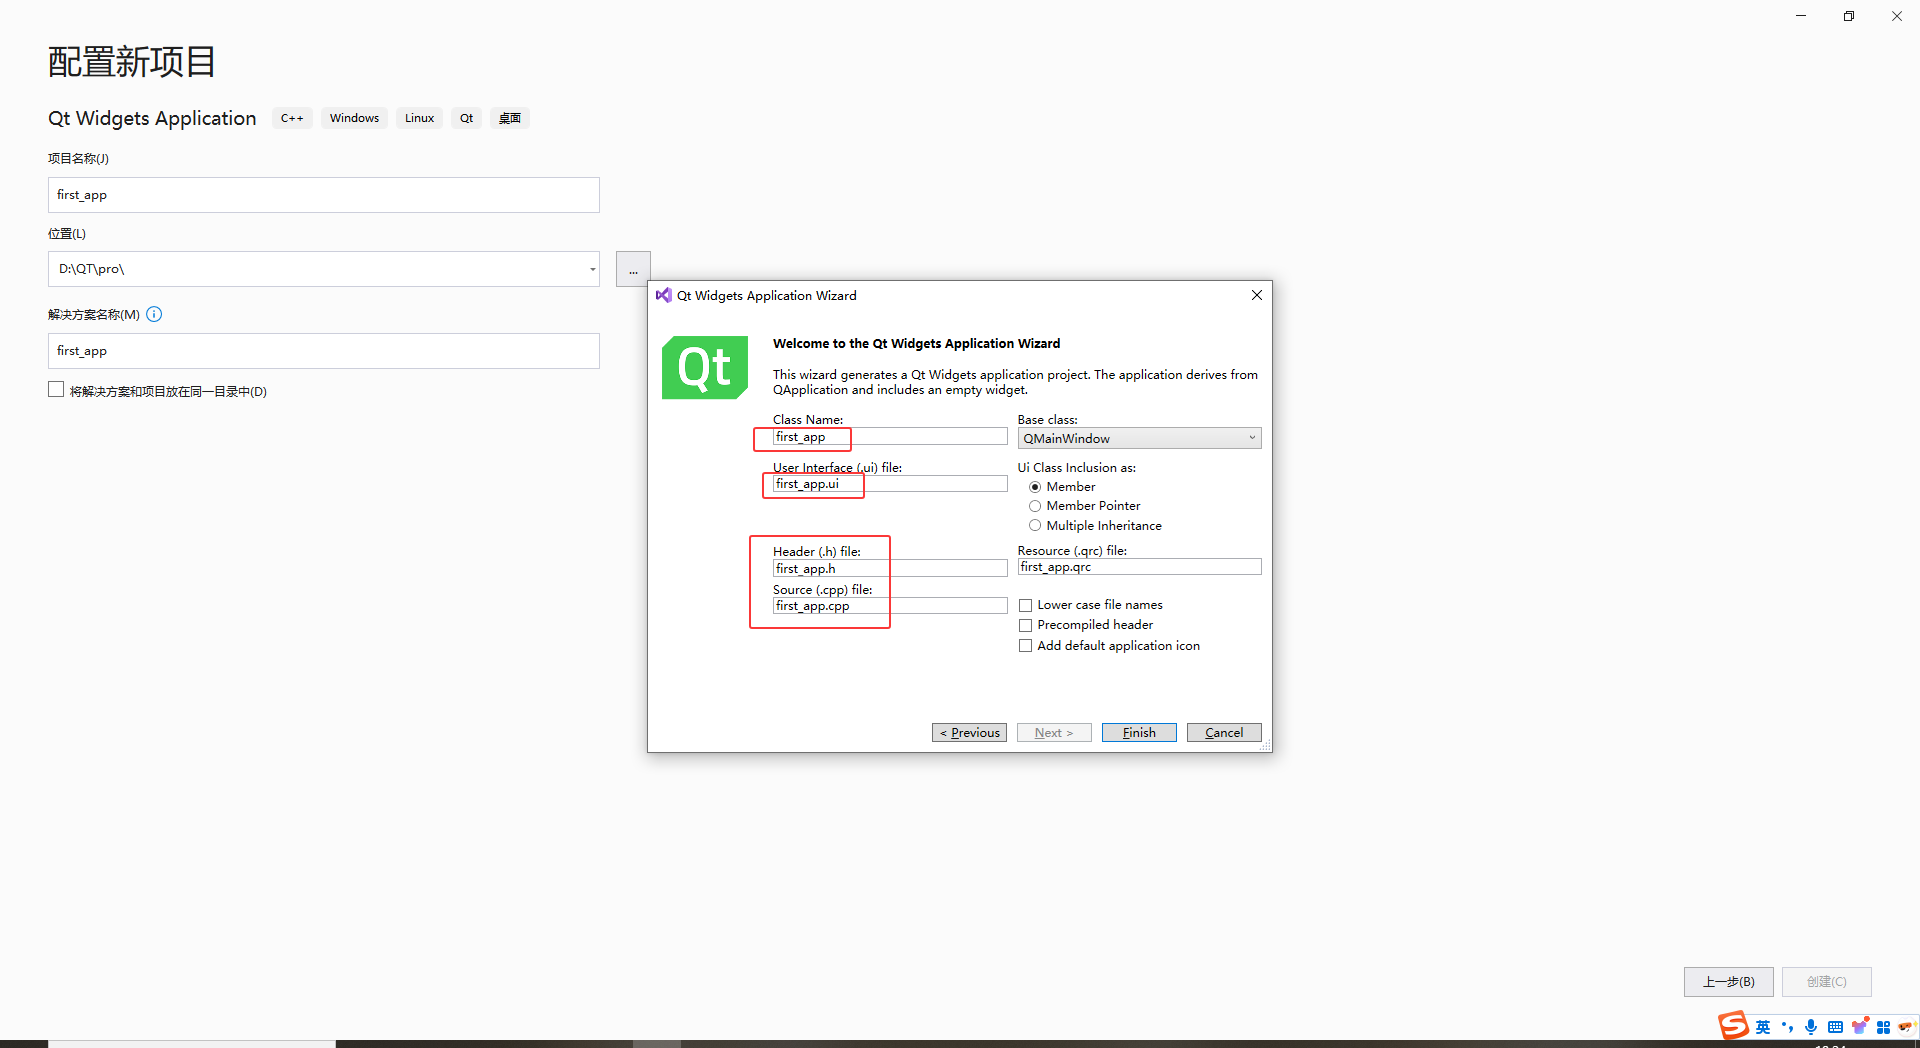This screenshot has height=1048, width=1920.
Task: Click the C++ tag
Action: pos(292,118)
